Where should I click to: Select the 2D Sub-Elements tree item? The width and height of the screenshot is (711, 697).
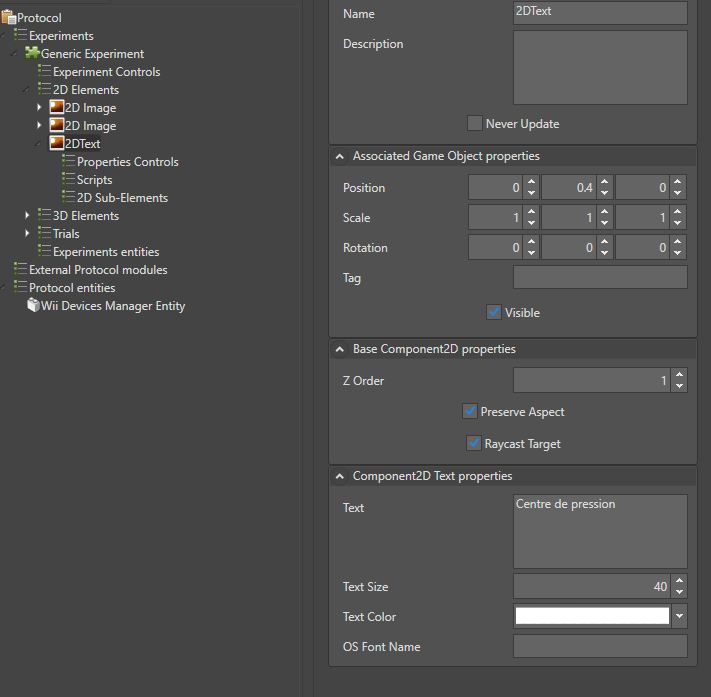coord(122,198)
